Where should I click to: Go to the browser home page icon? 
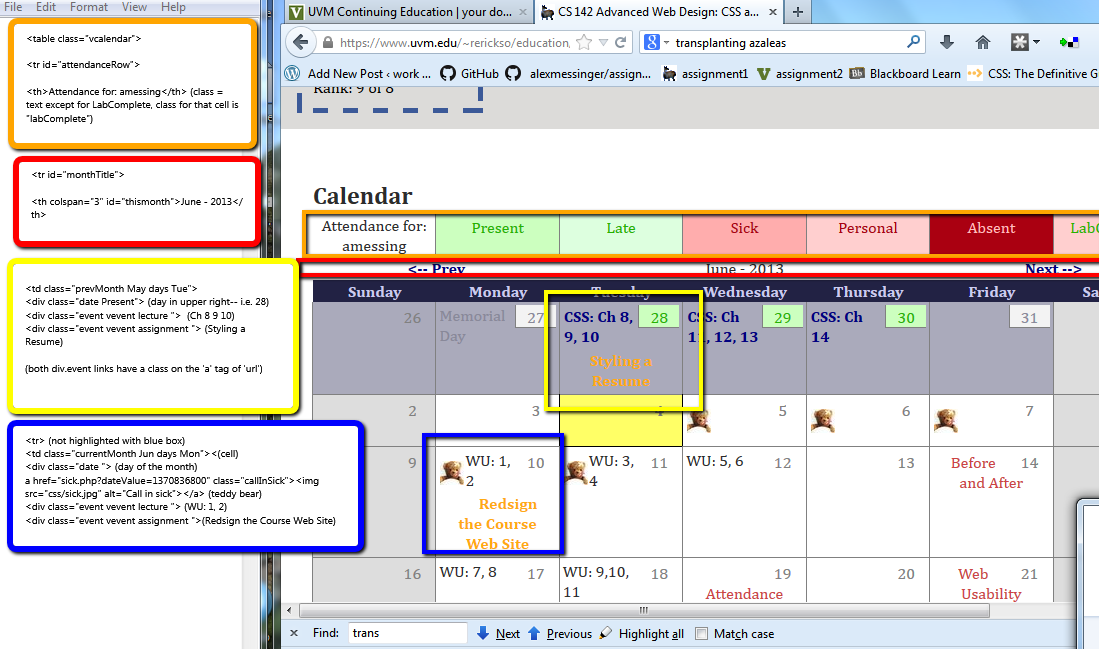pos(983,42)
